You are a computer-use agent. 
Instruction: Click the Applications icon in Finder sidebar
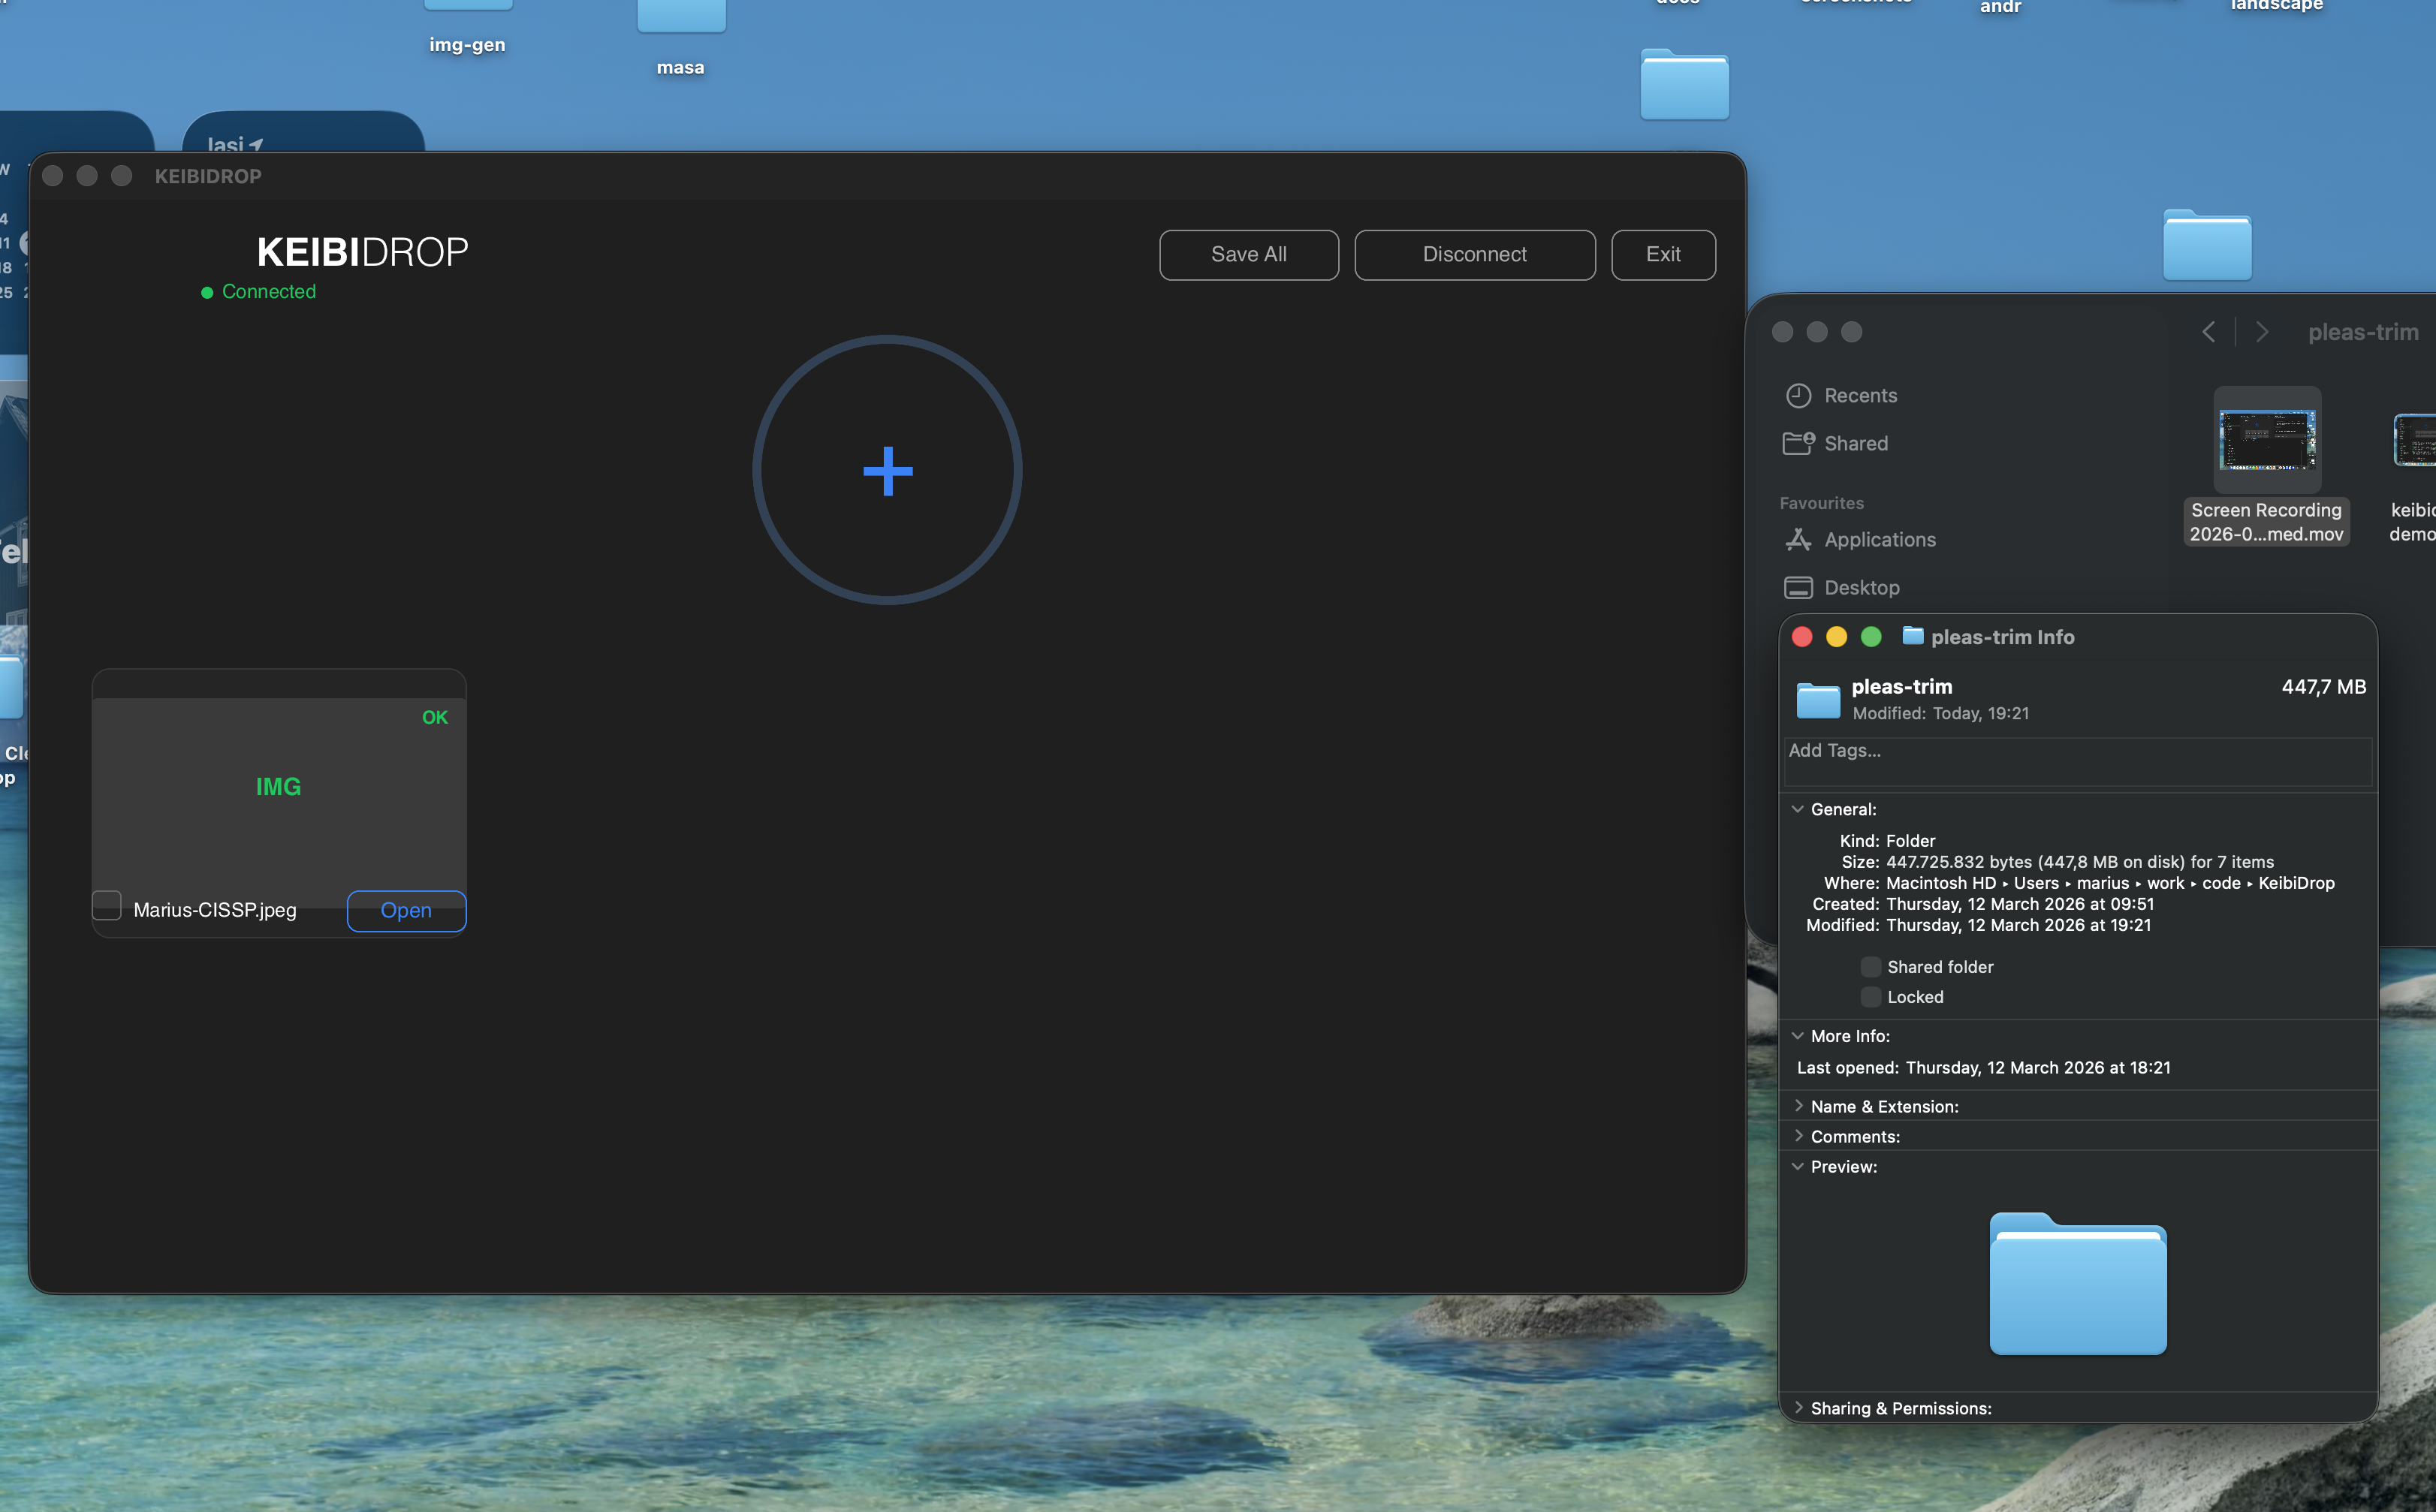(x=1798, y=540)
